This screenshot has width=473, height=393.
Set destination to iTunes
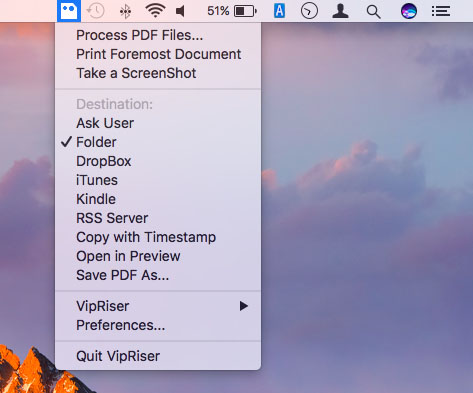158,180
